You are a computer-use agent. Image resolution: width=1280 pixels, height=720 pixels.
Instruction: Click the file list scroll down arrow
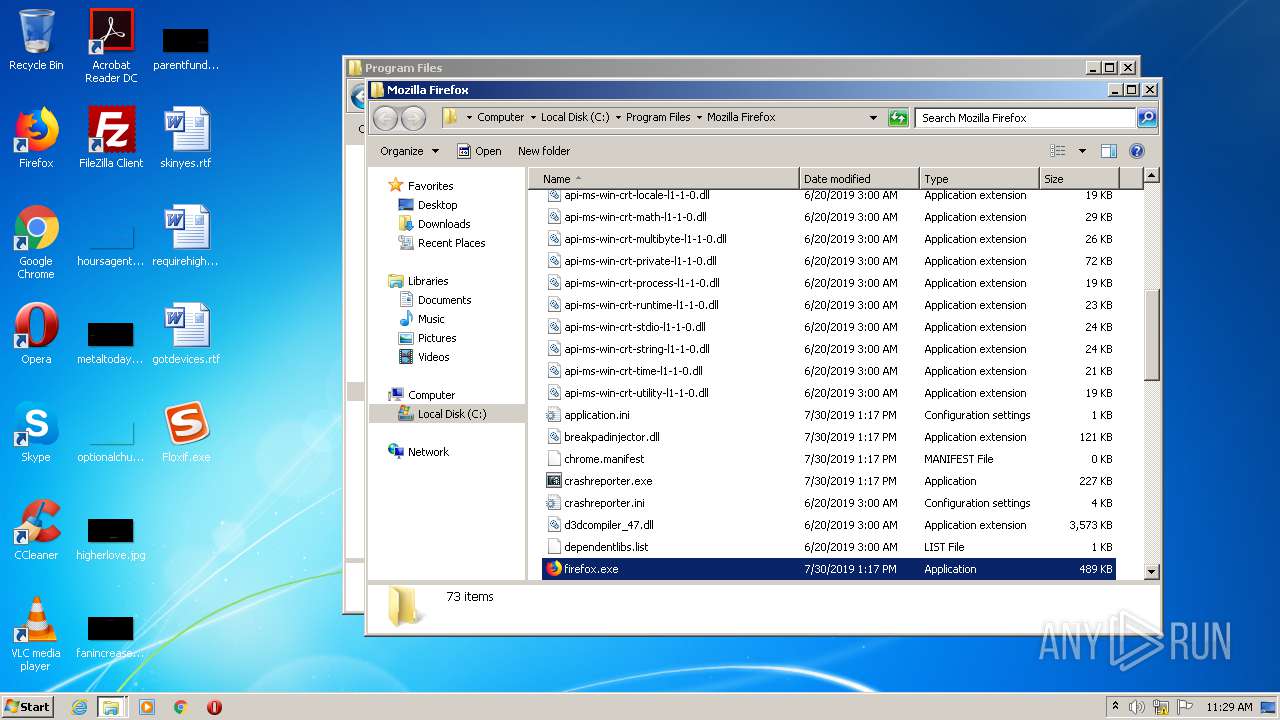coord(1151,571)
